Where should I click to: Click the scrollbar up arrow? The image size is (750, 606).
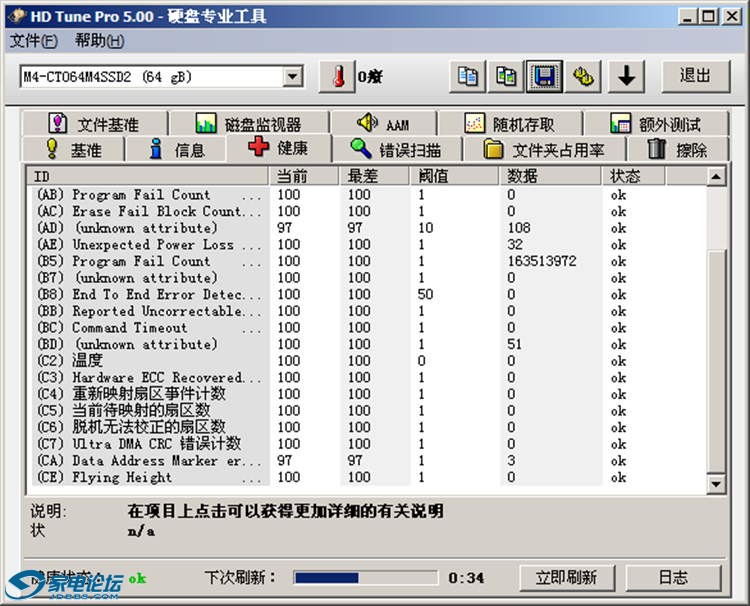tap(716, 177)
